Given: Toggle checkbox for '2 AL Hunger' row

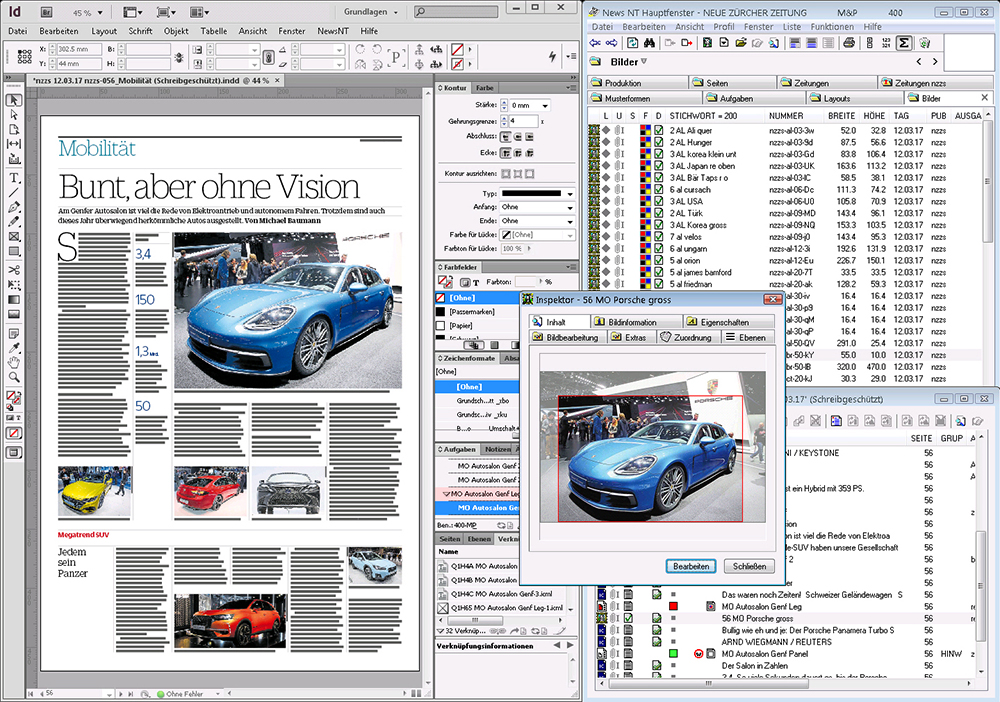Looking at the screenshot, I should click(659, 142).
